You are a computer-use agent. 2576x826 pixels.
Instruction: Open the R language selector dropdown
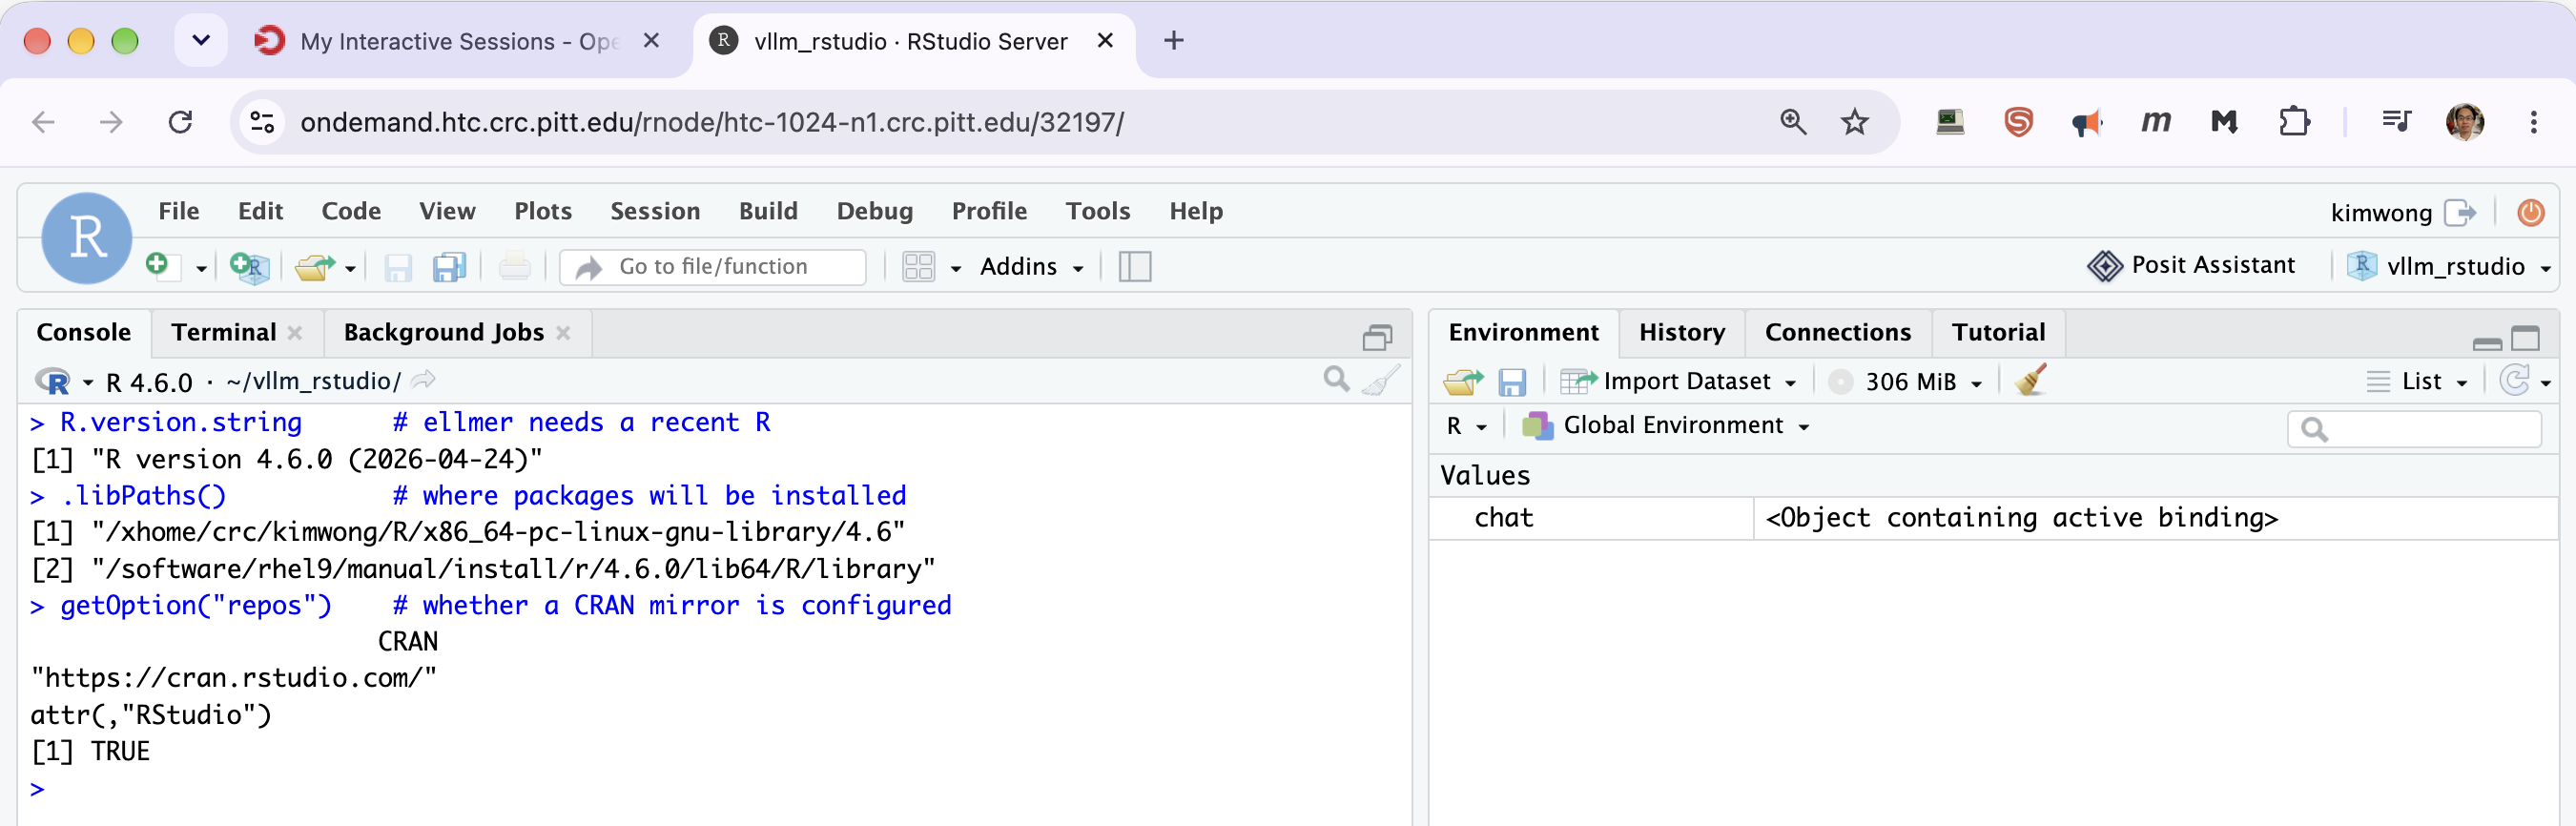coord(1466,426)
